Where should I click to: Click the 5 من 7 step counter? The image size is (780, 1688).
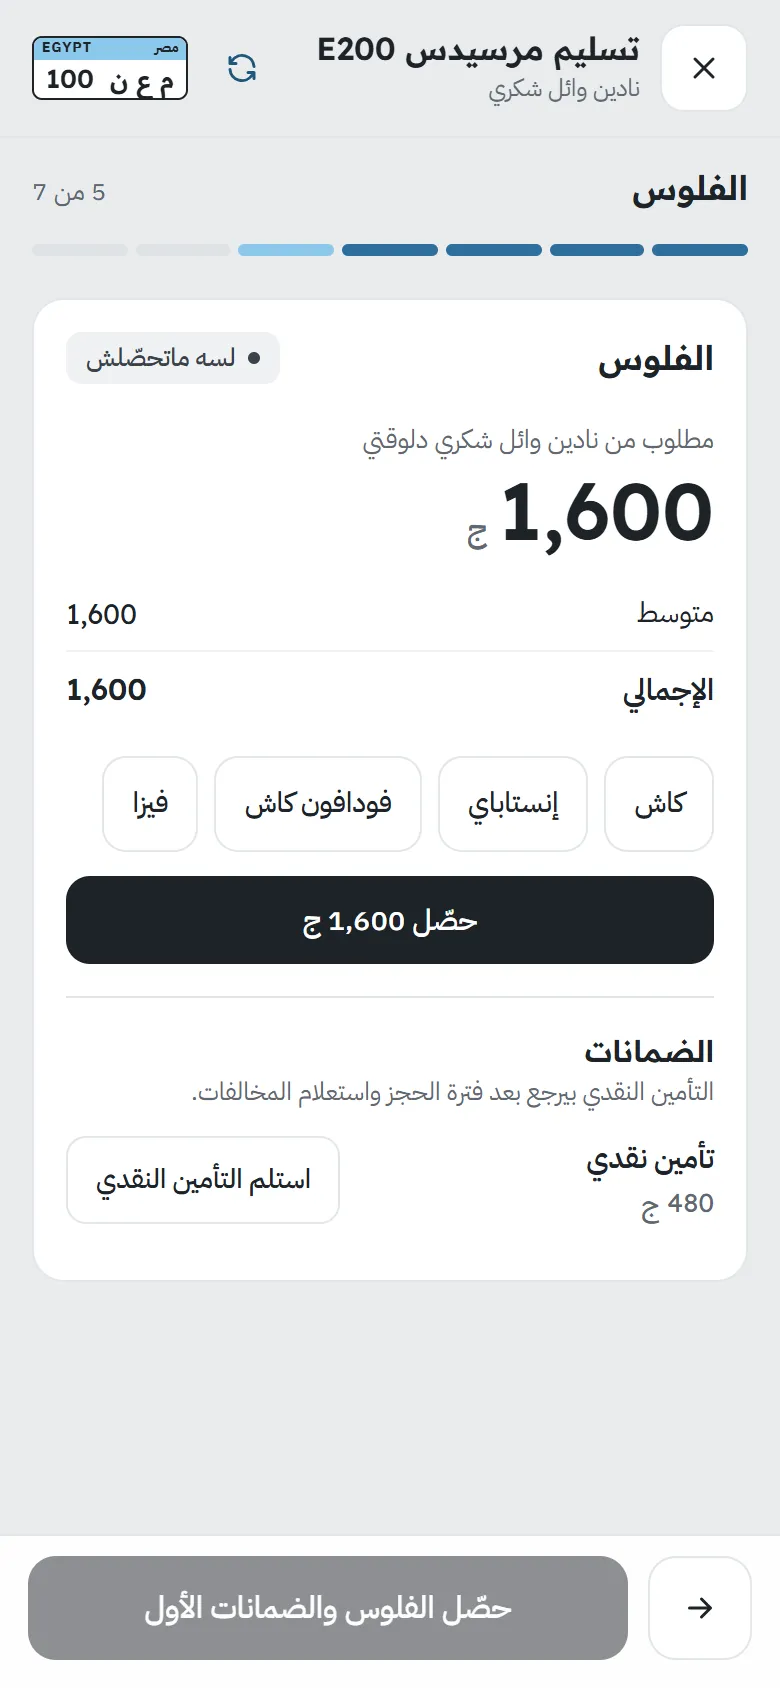(x=69, y=192)
